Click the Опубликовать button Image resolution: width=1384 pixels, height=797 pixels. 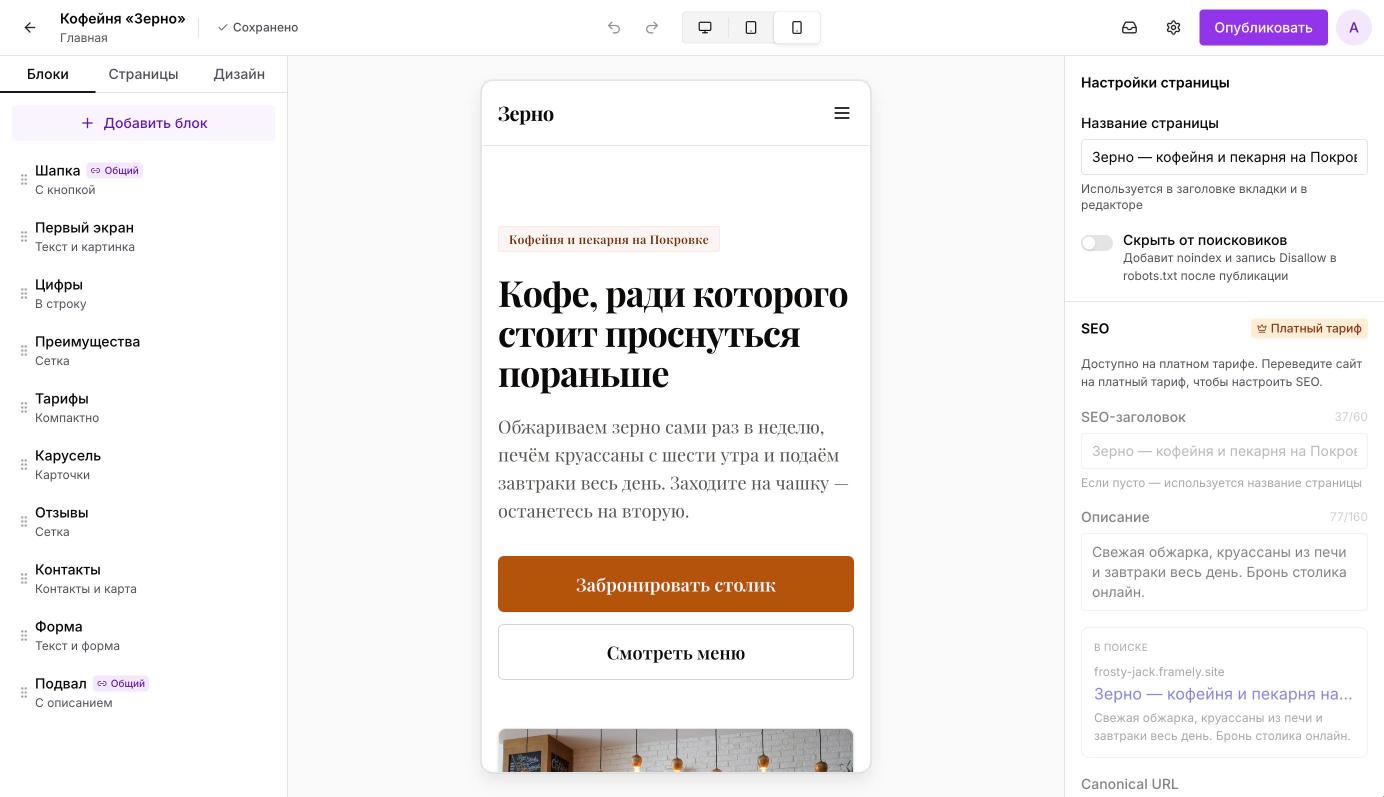coord(1263,28)
